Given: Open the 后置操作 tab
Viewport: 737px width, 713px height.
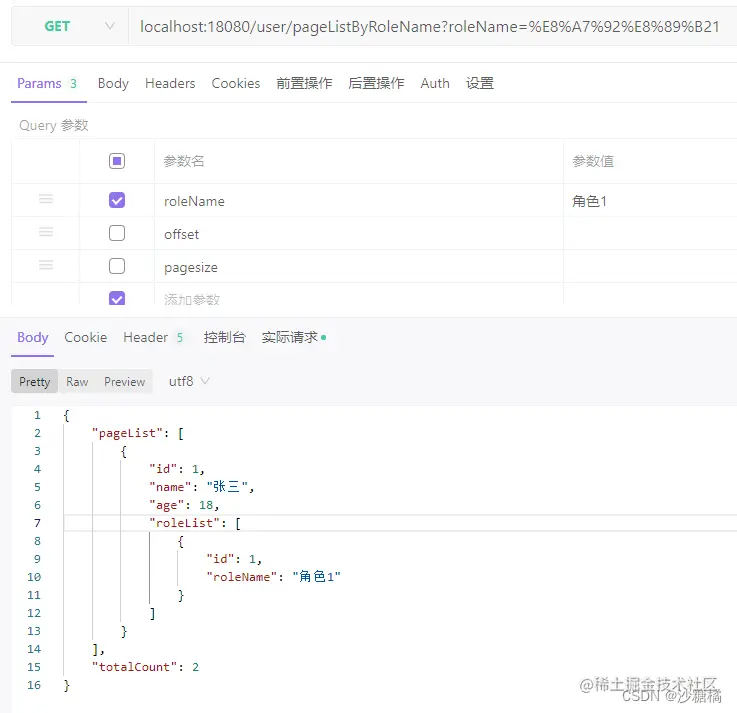Looking at the screenshot, I should pos(376,83).
